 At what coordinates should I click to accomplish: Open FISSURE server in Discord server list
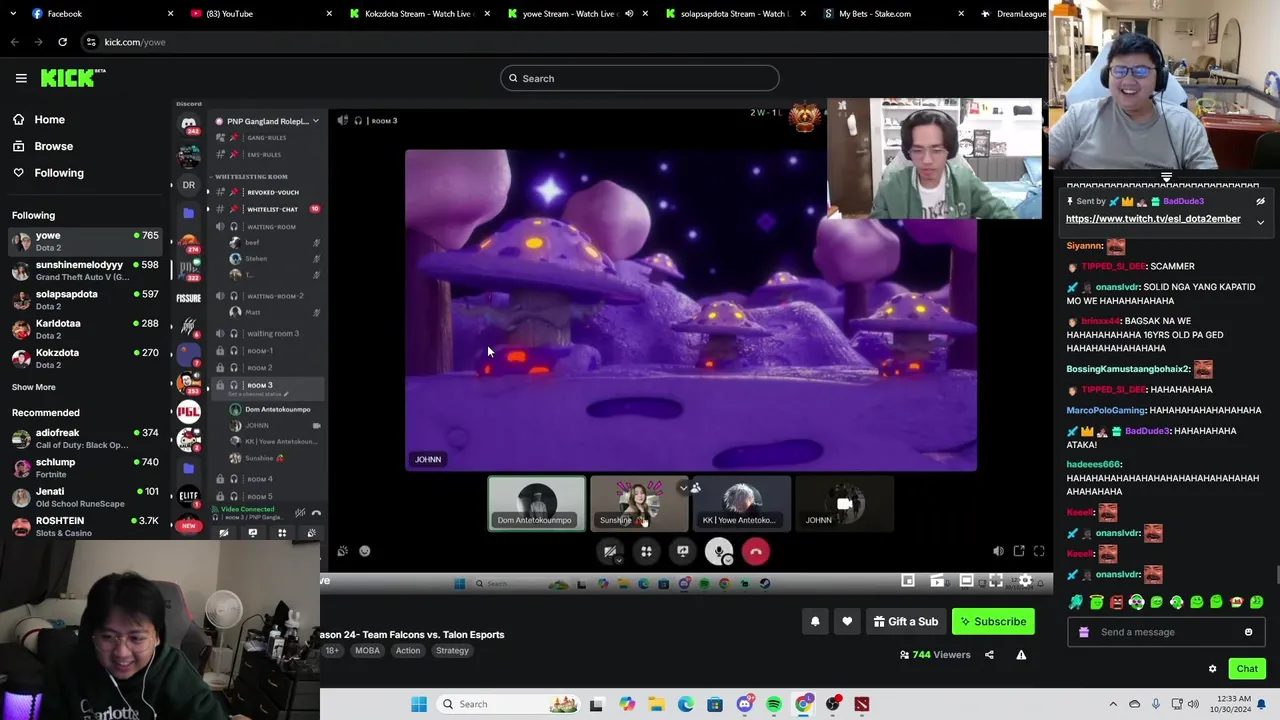coord(188,298)
